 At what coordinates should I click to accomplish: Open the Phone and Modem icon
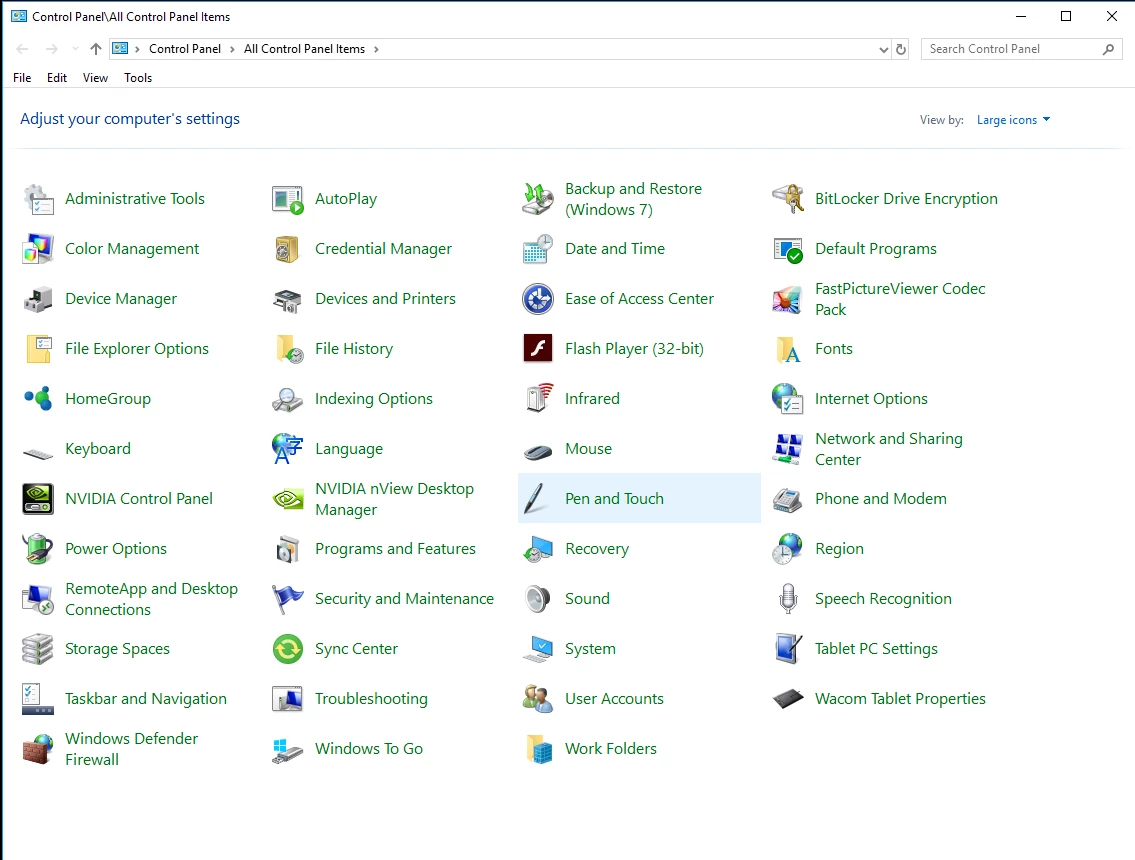788,499
